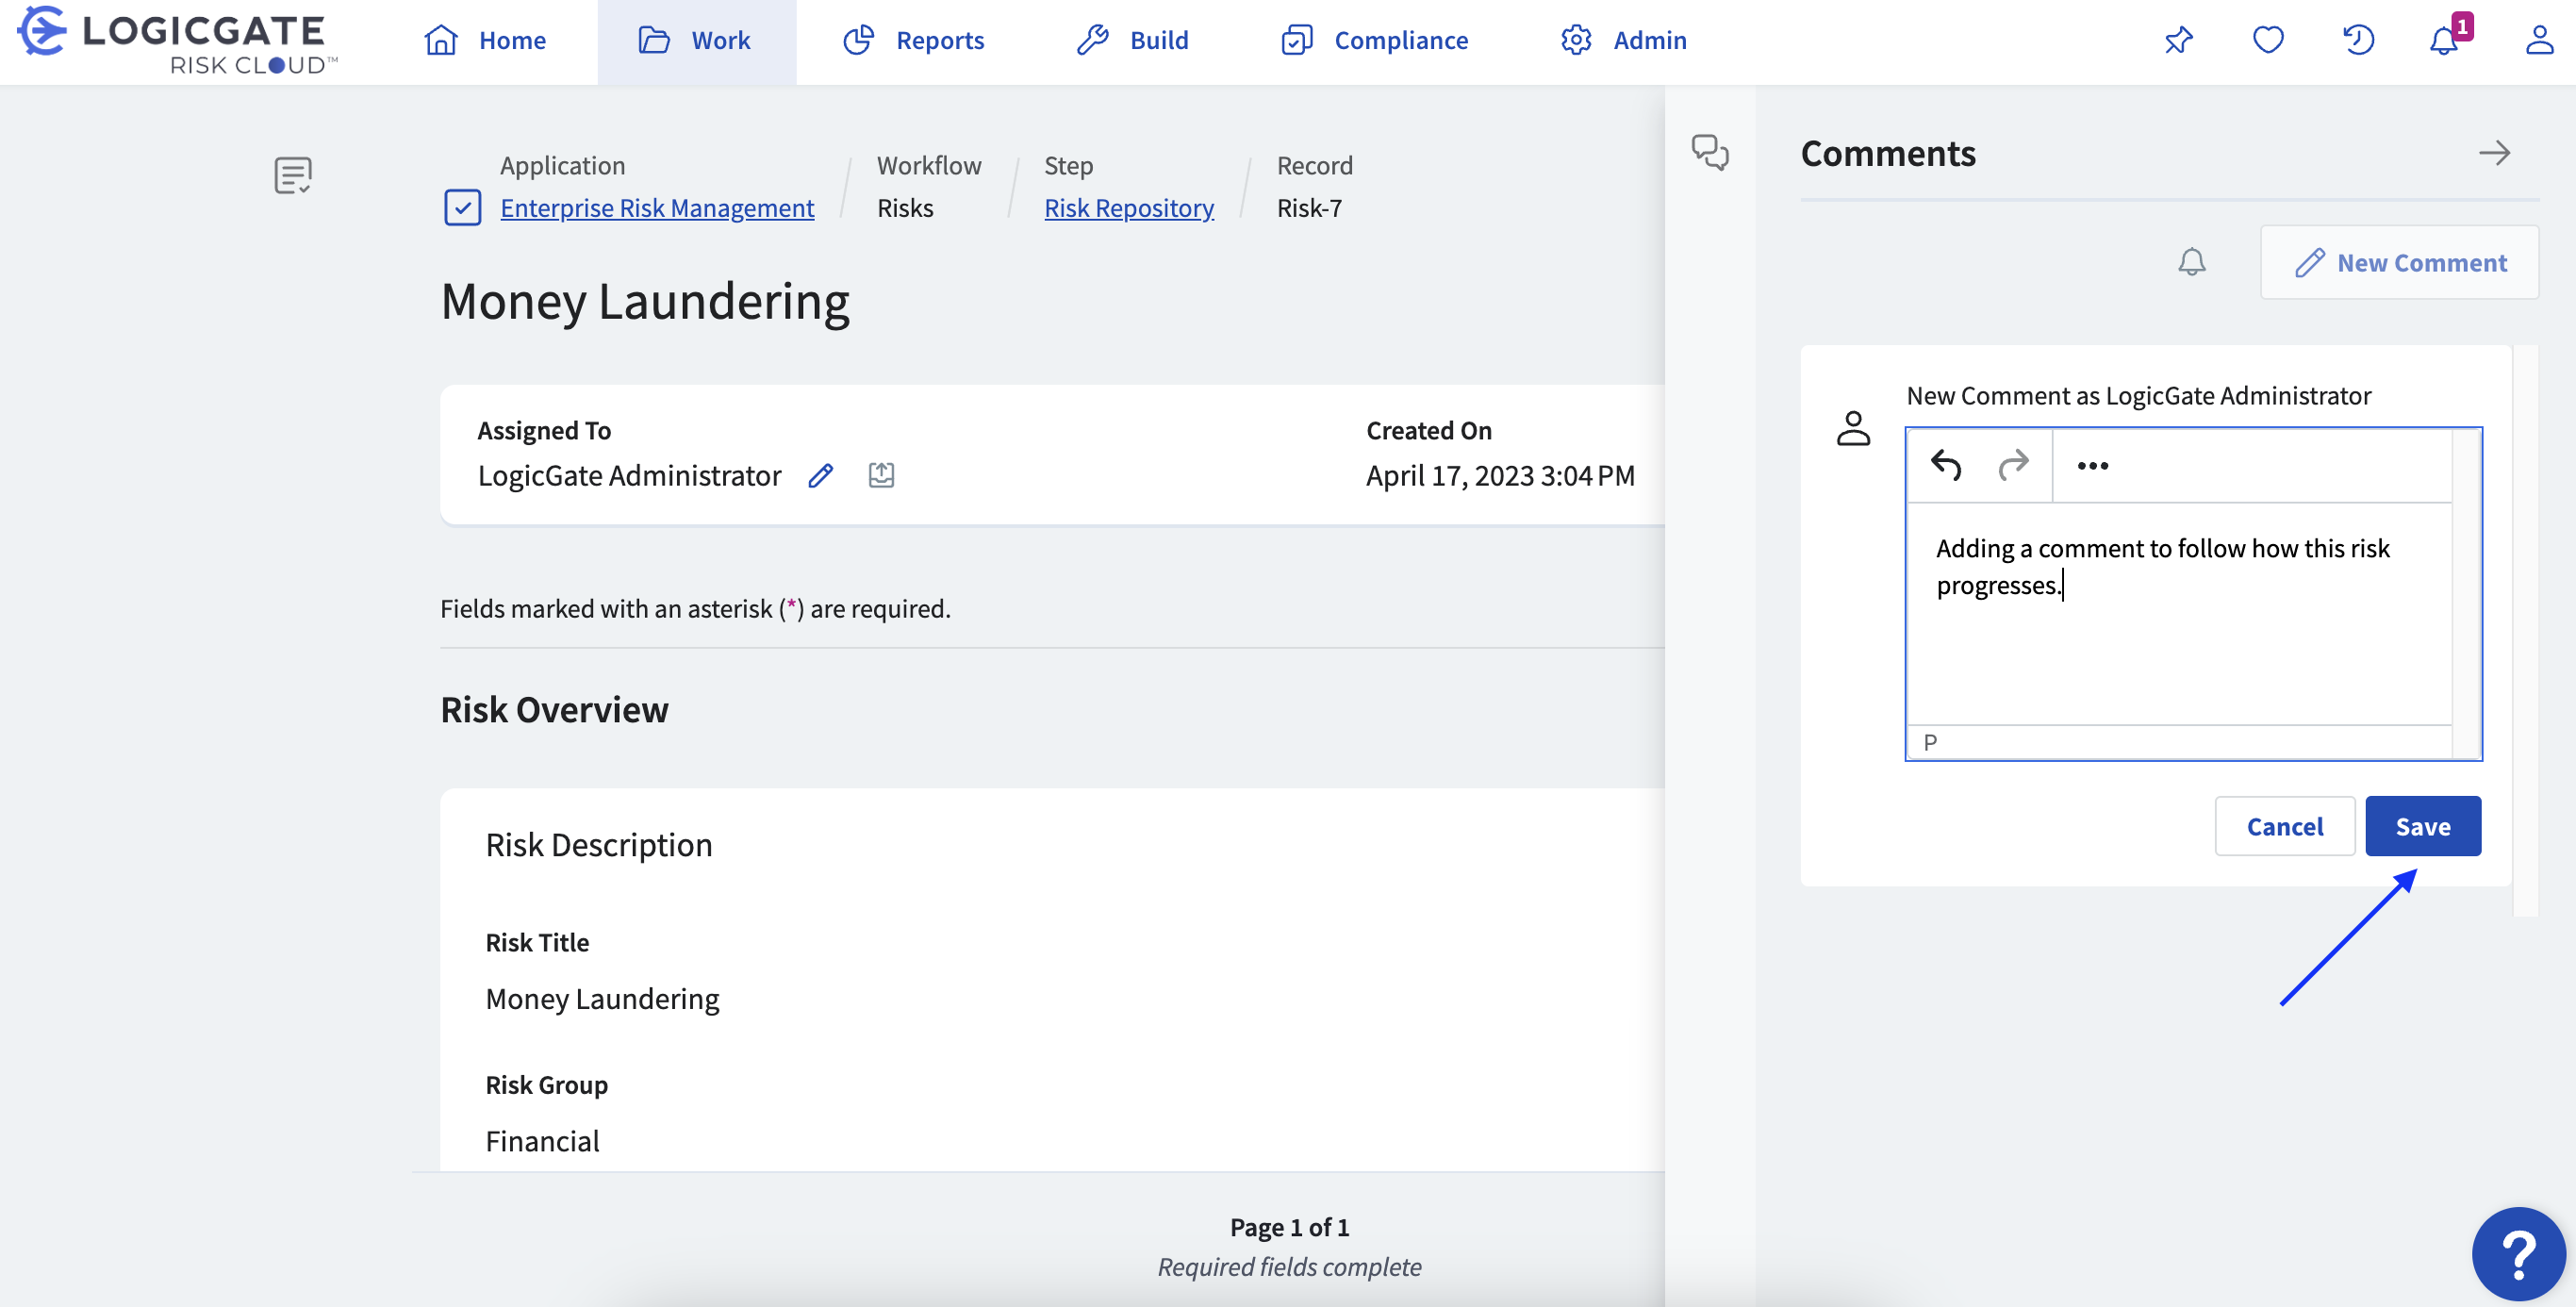Open the Risk Repository step link

pos(1129,208)
